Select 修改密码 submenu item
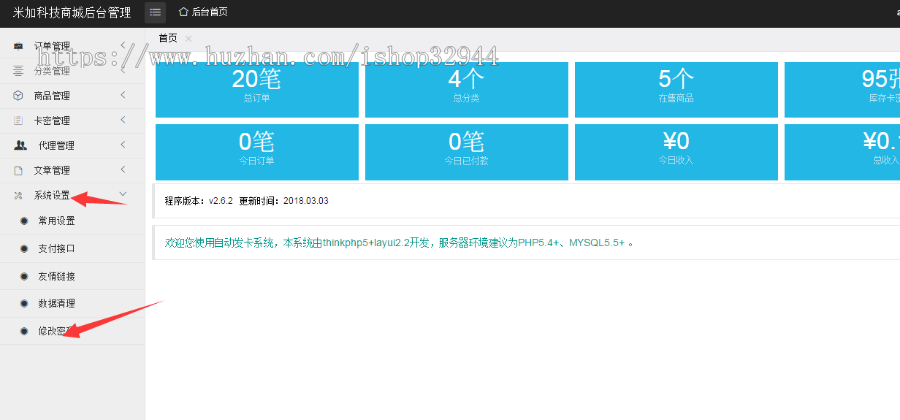Viewport: 900px width, 420px height. 72,331
